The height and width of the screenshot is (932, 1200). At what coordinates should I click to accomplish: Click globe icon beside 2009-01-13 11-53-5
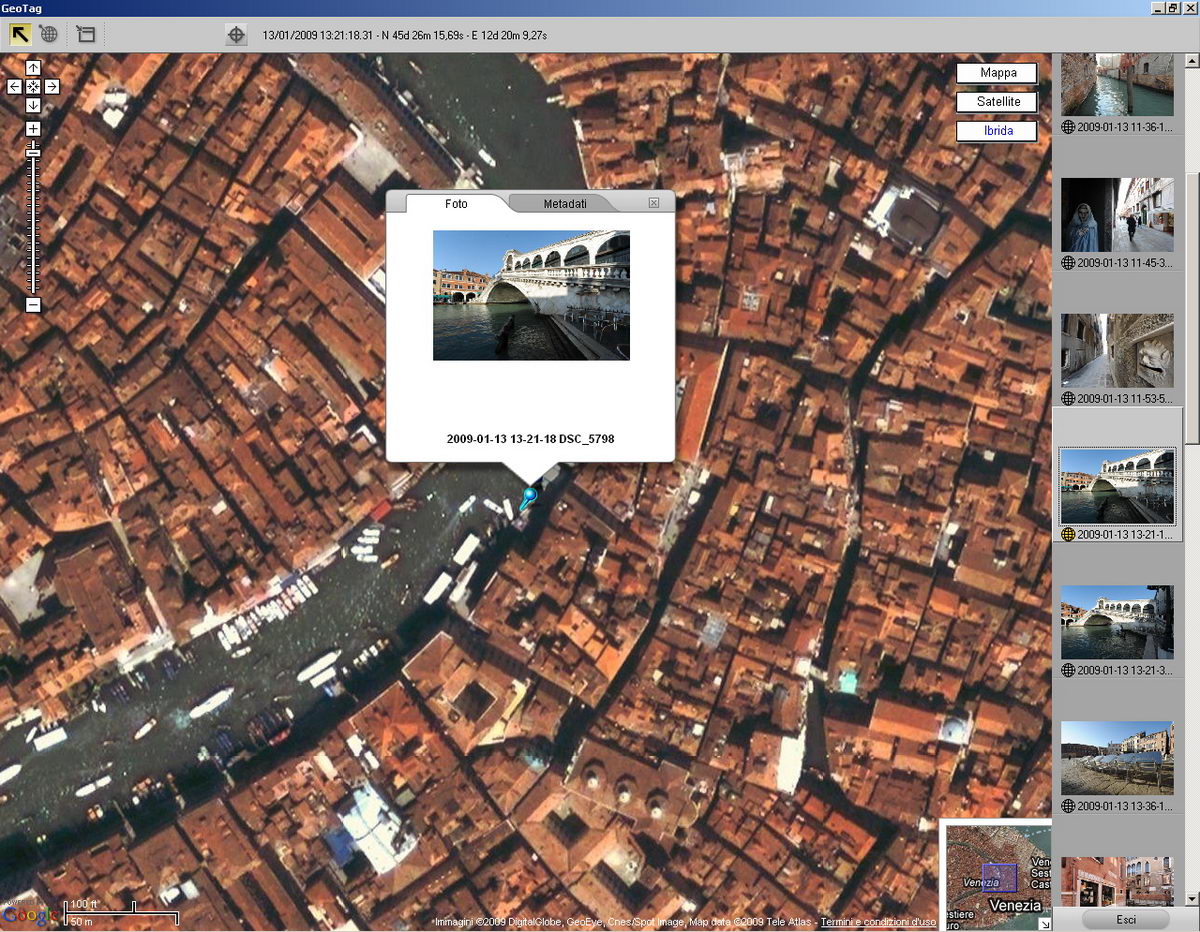coord(1068,399)
